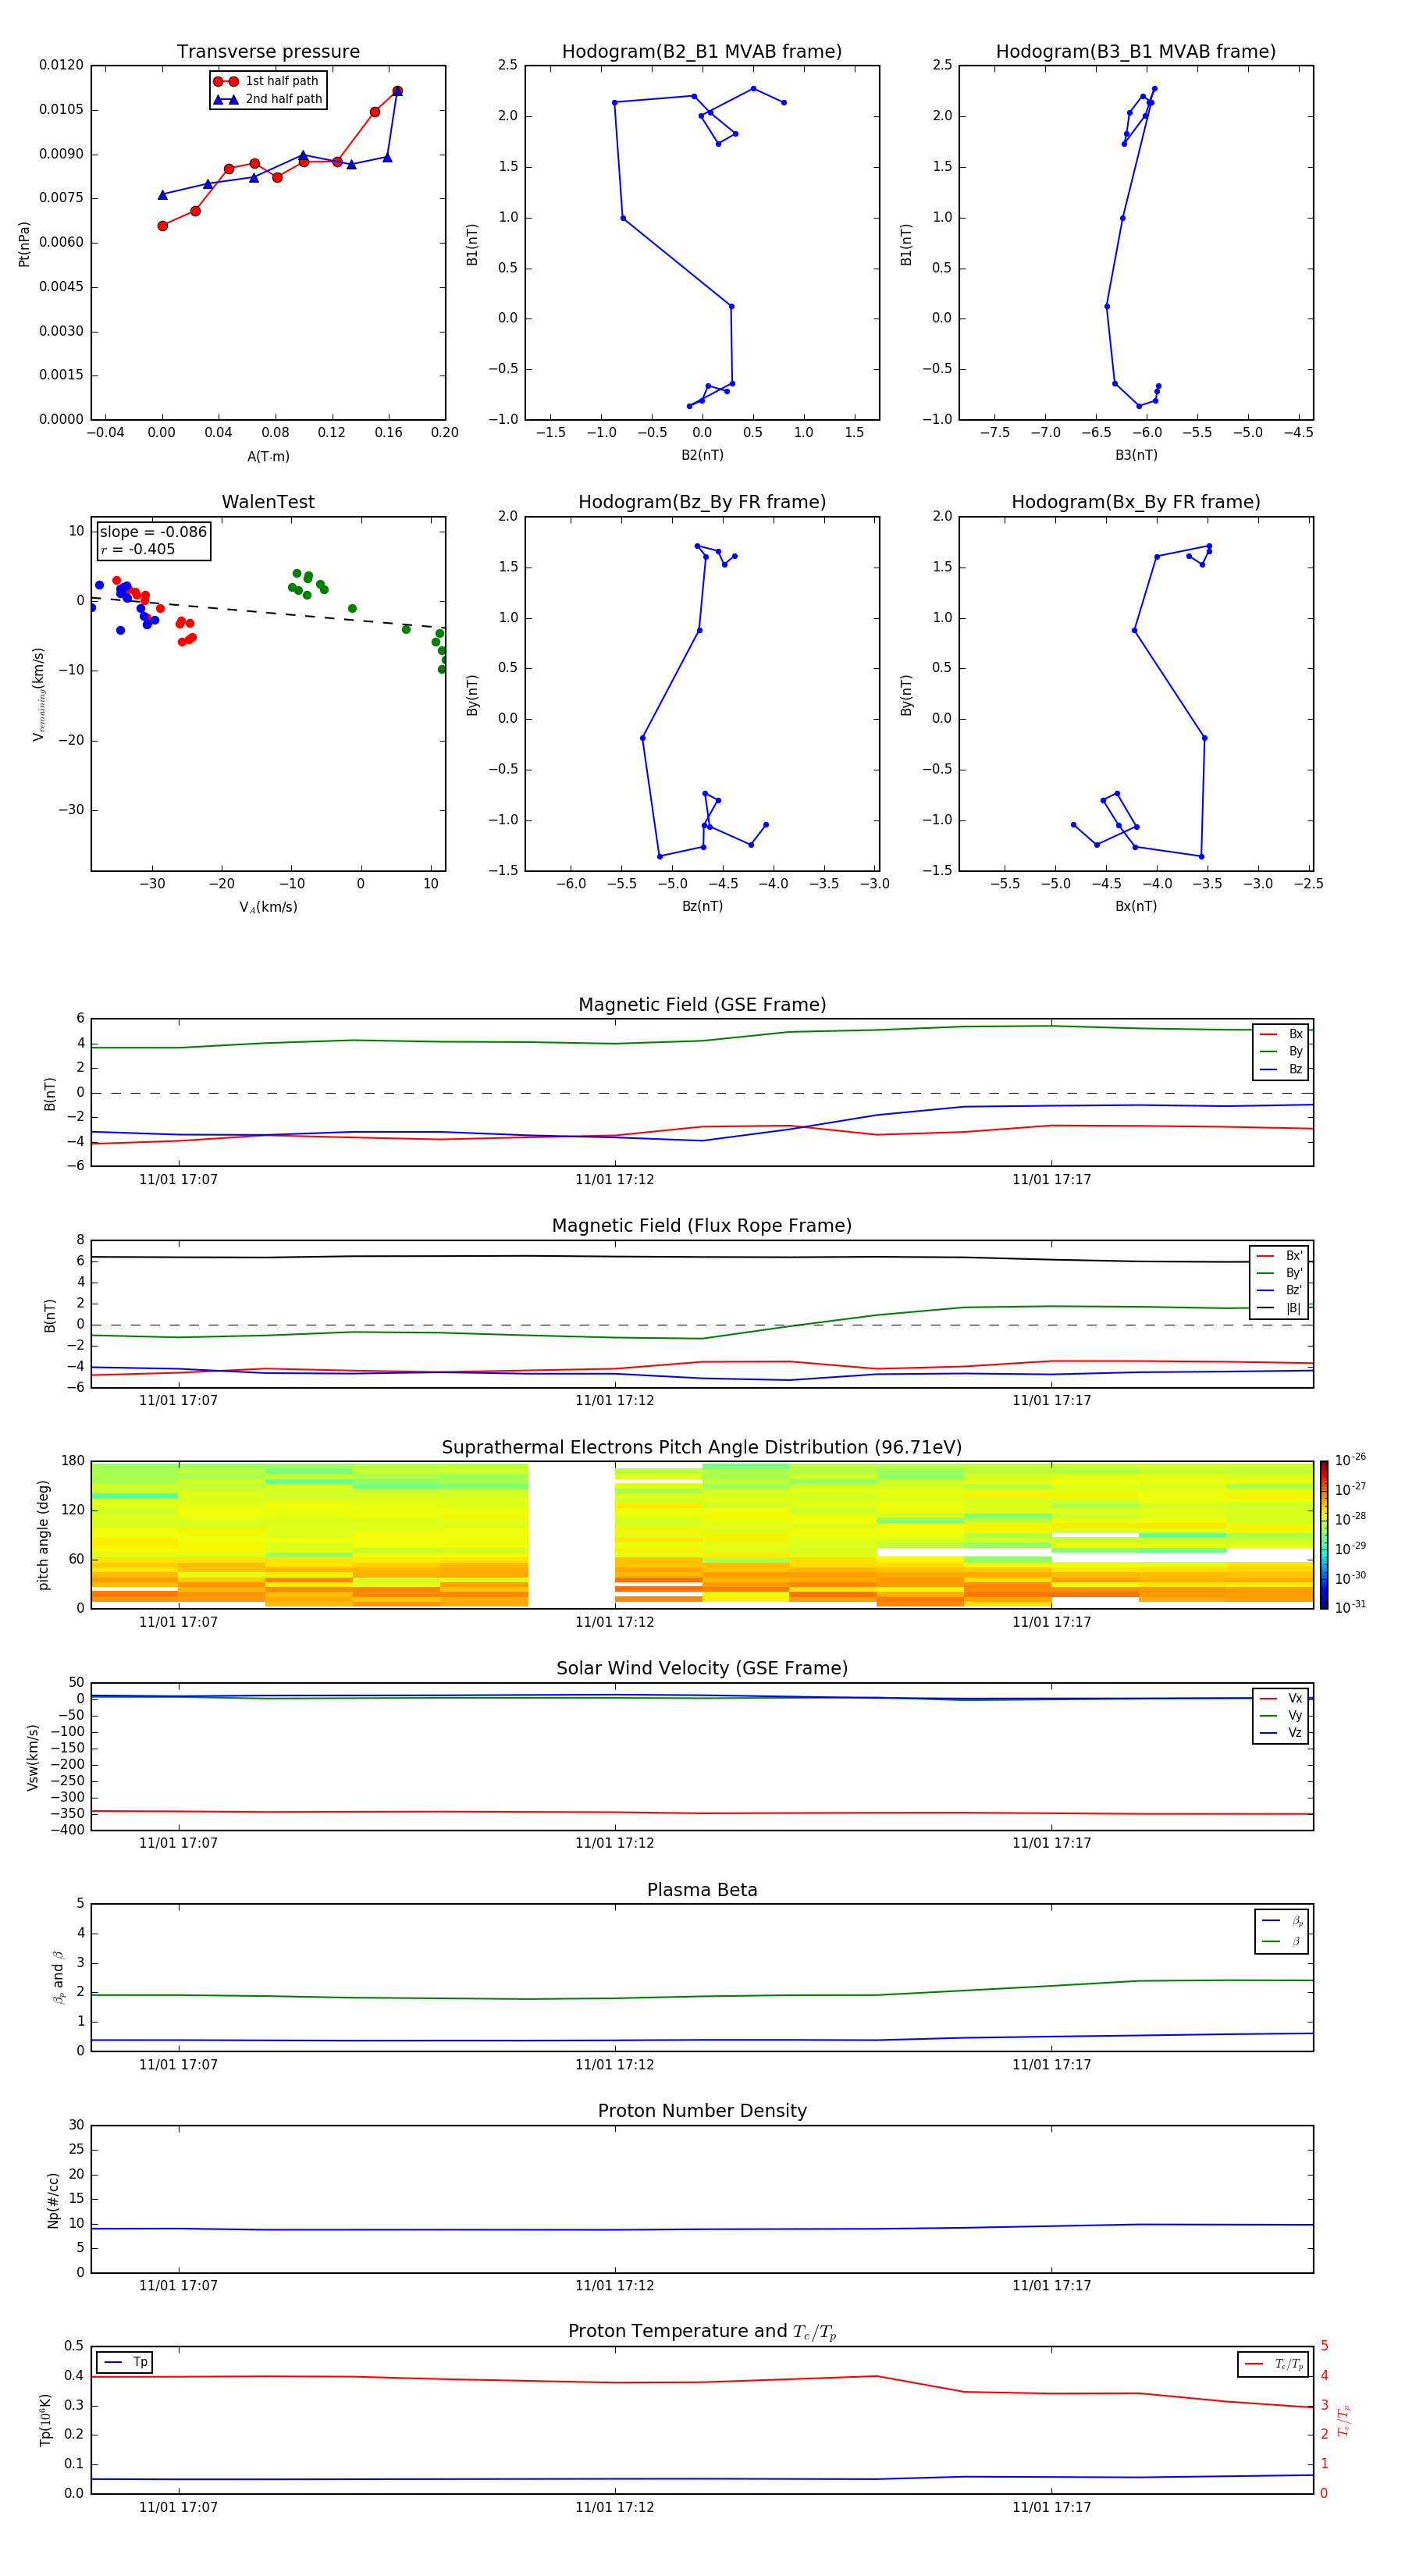Click the red 'Te/Tp' right axis label
This screenshot has width=1405, height=2576.
tap(1343, 2420)
